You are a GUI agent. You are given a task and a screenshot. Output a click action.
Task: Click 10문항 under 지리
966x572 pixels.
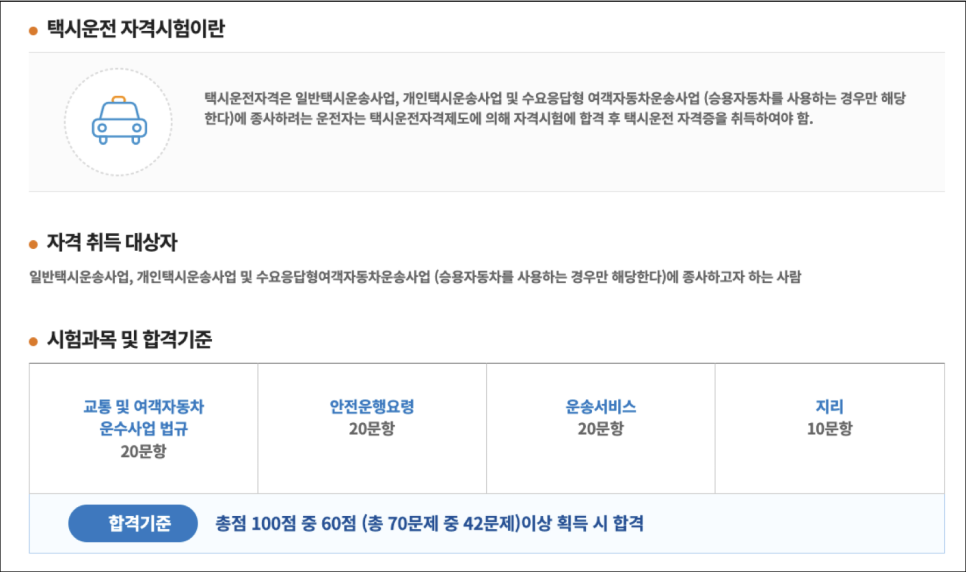(829, 428)
